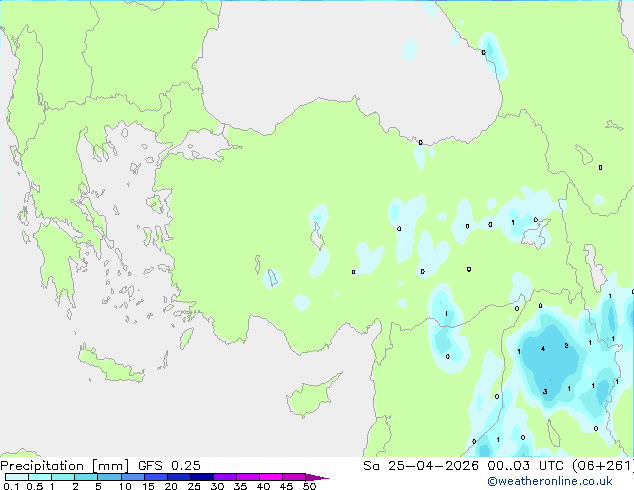Pick the 20–25 mm legend swatch
The width and height of the screenshot is (634, 490).
[179, 477]
